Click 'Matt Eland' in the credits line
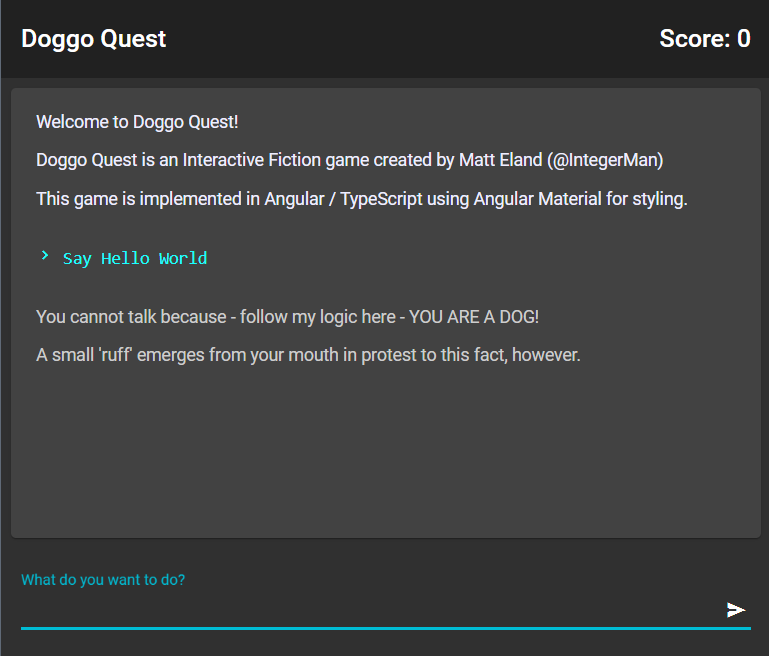The image size is (769, 656). tap(501, 160)
